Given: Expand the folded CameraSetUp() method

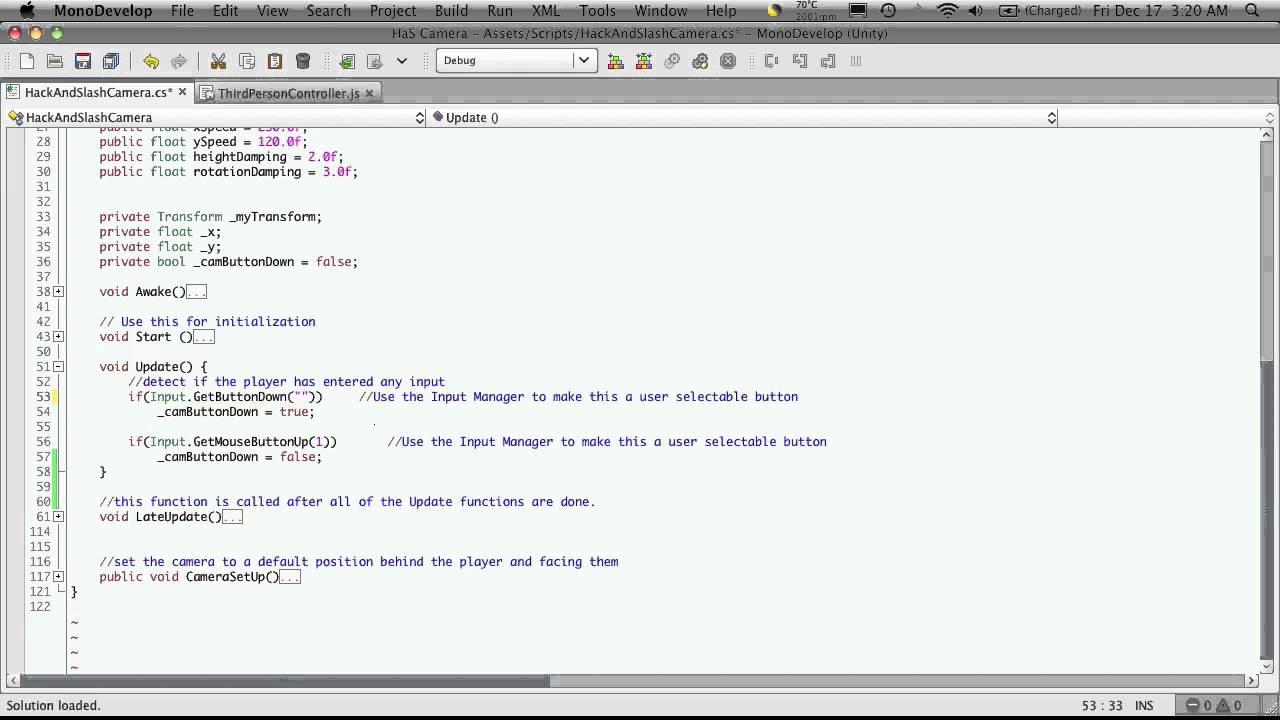Looking at the screenshot, I should point(58,577).
